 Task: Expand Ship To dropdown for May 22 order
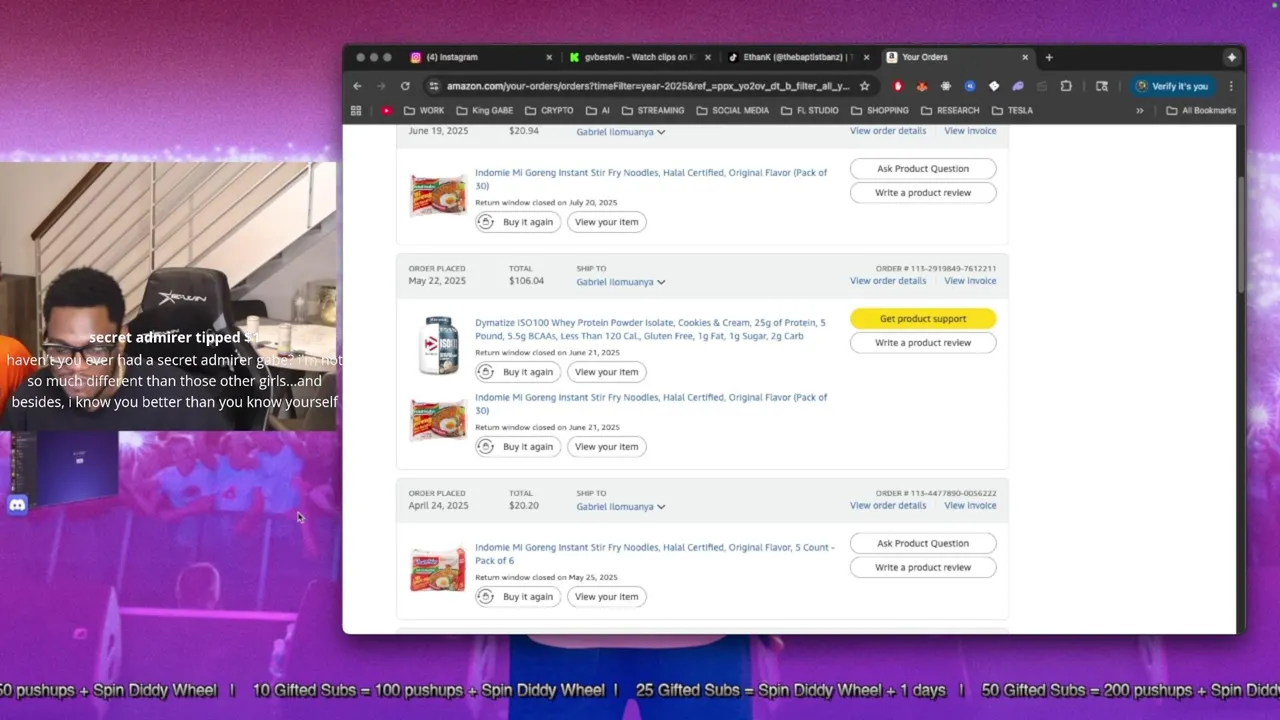(x=621, y=282)
